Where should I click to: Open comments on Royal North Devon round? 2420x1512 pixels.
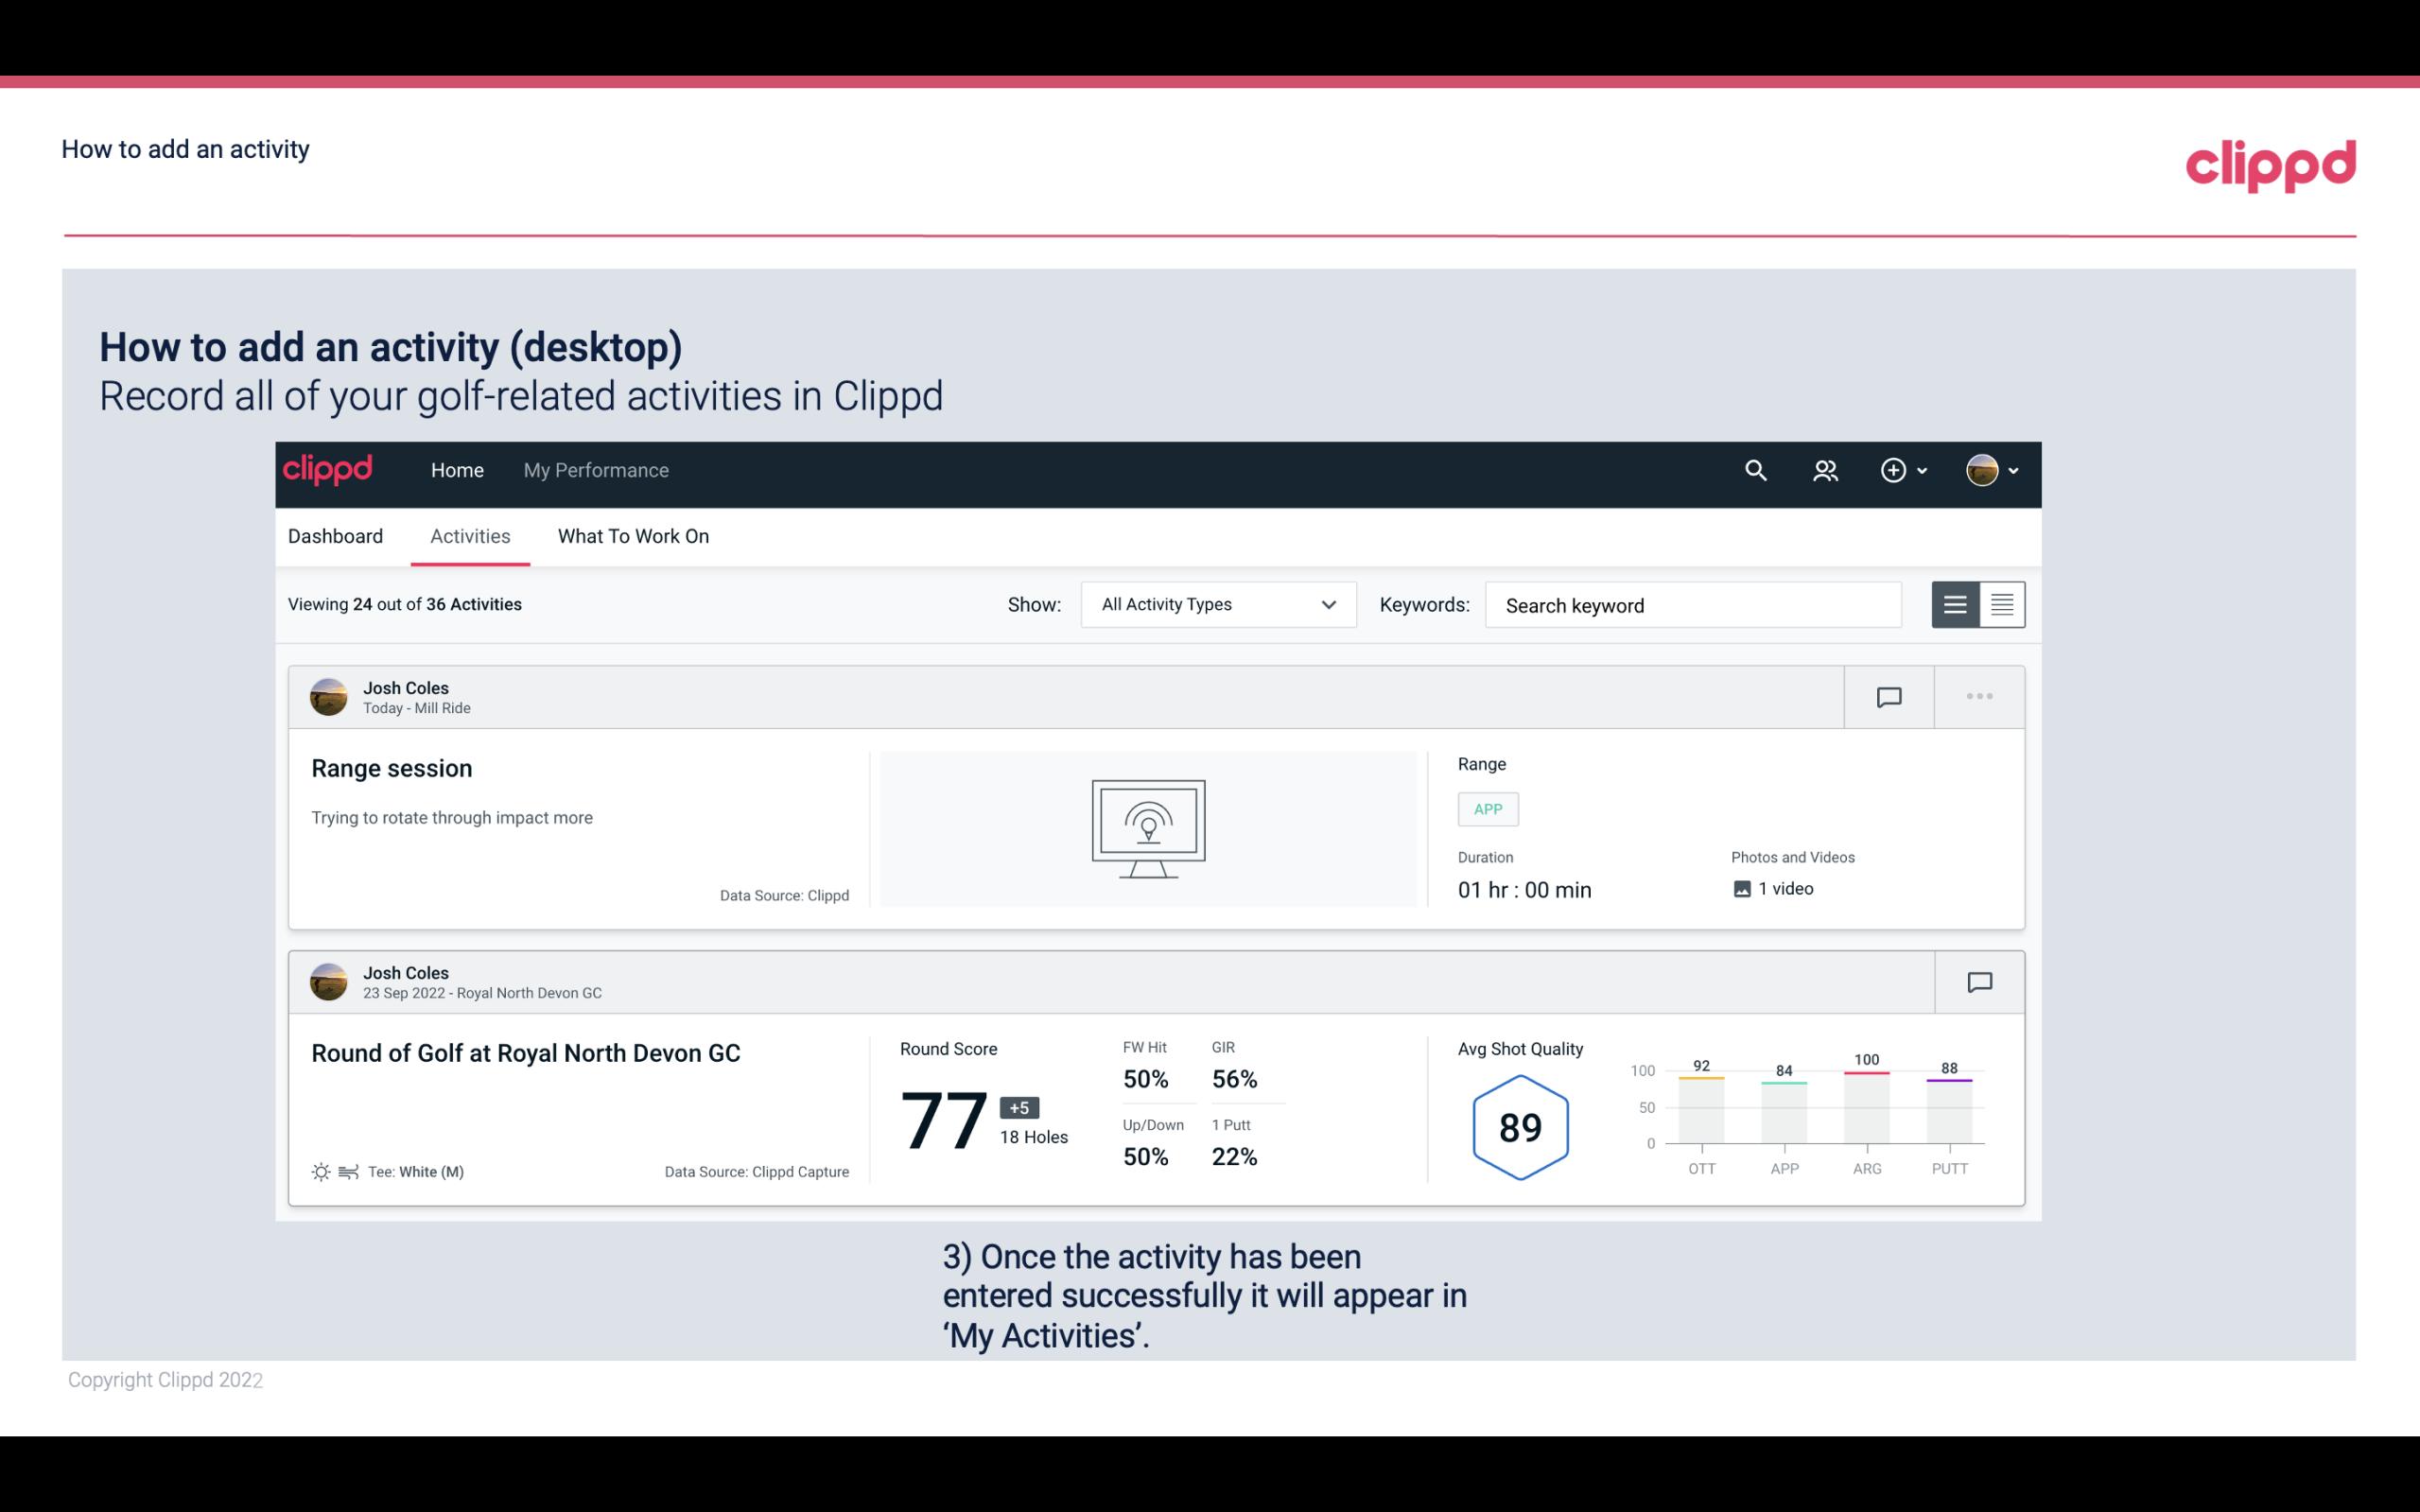pos(1979,982)
